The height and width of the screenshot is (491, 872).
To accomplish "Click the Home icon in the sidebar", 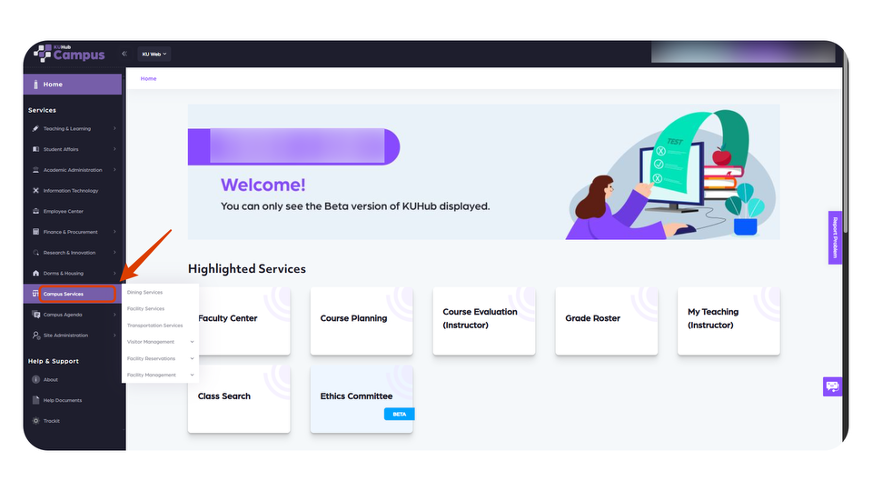I will (36, 85).
